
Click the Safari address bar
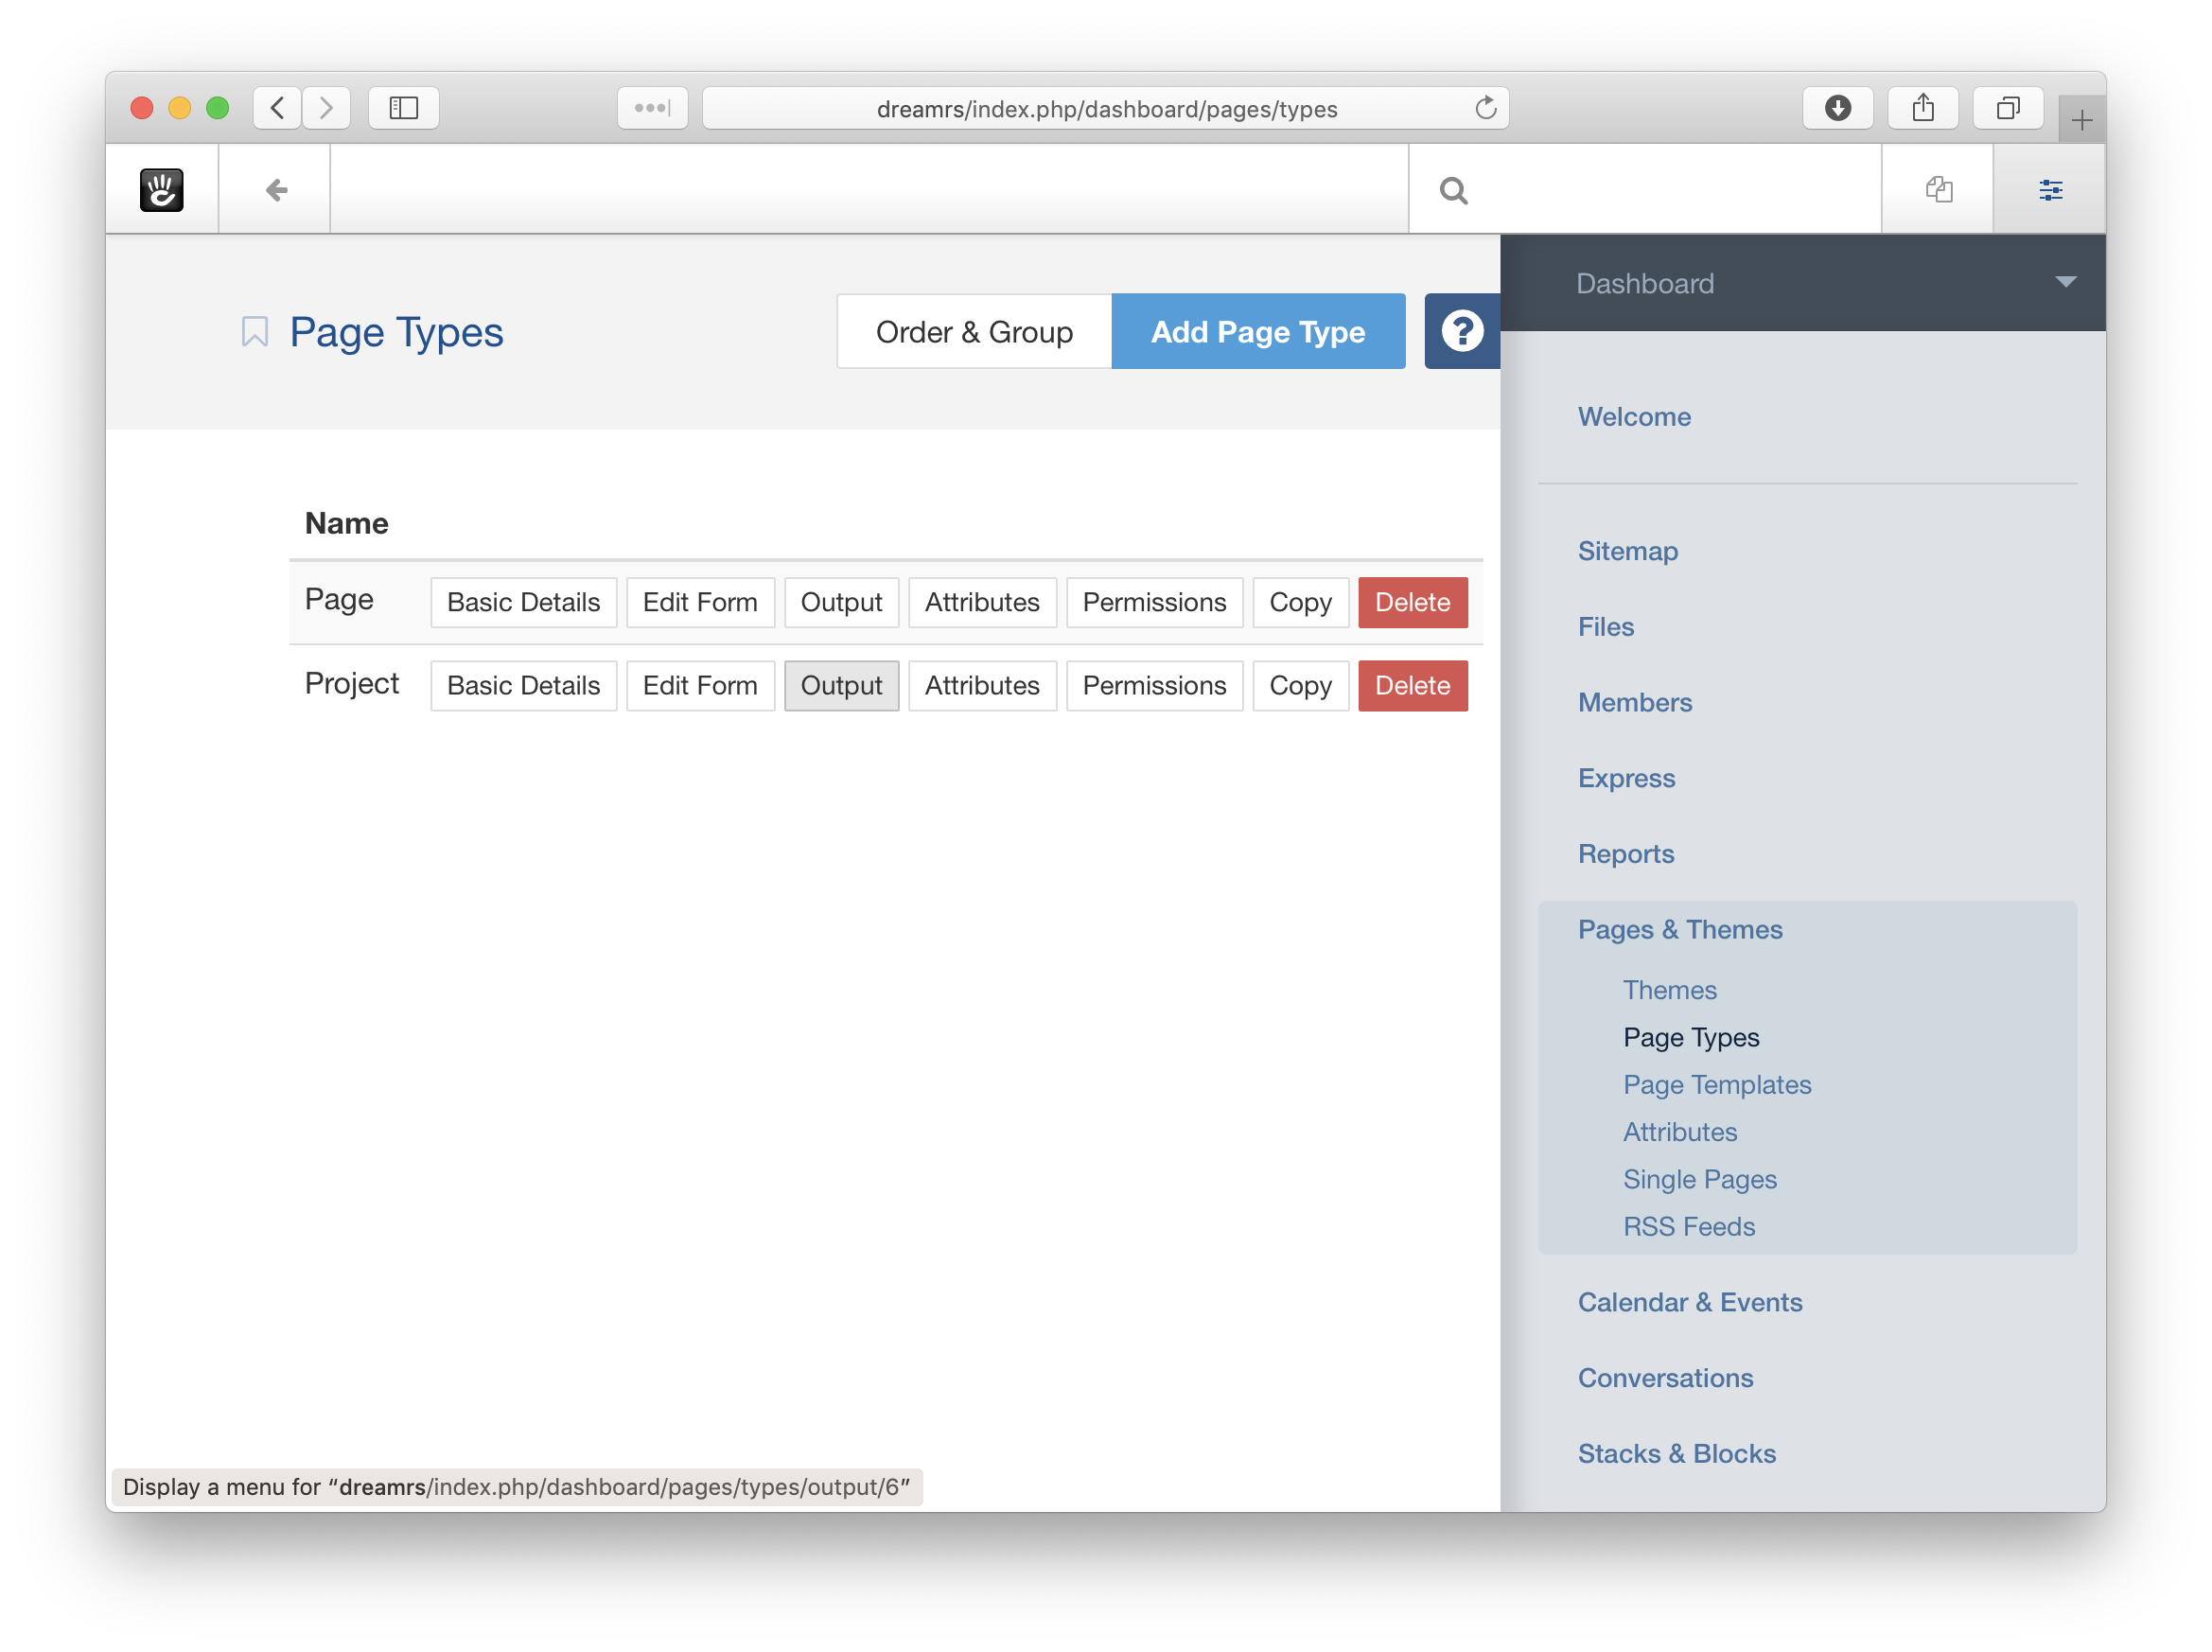tap(1105, 108)
